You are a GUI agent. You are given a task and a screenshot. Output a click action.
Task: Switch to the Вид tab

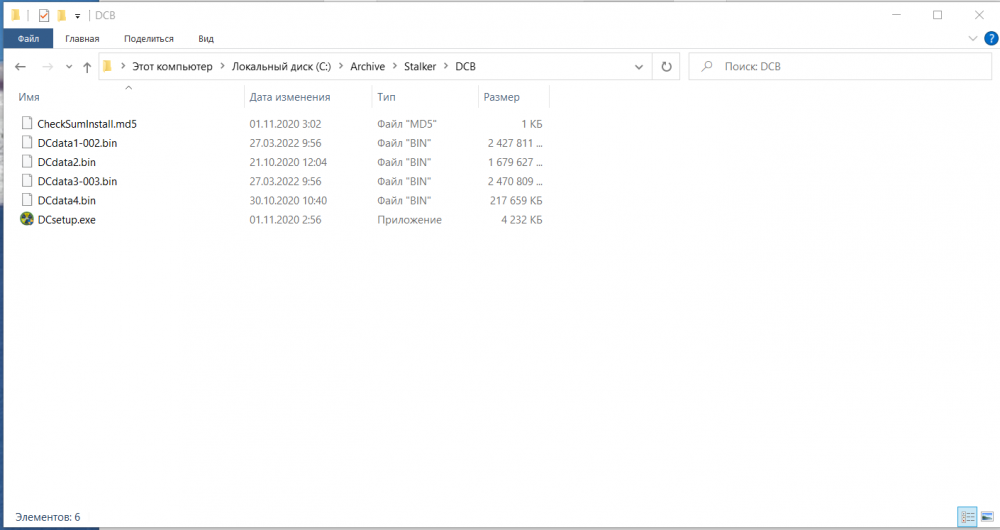pos(206,38)
